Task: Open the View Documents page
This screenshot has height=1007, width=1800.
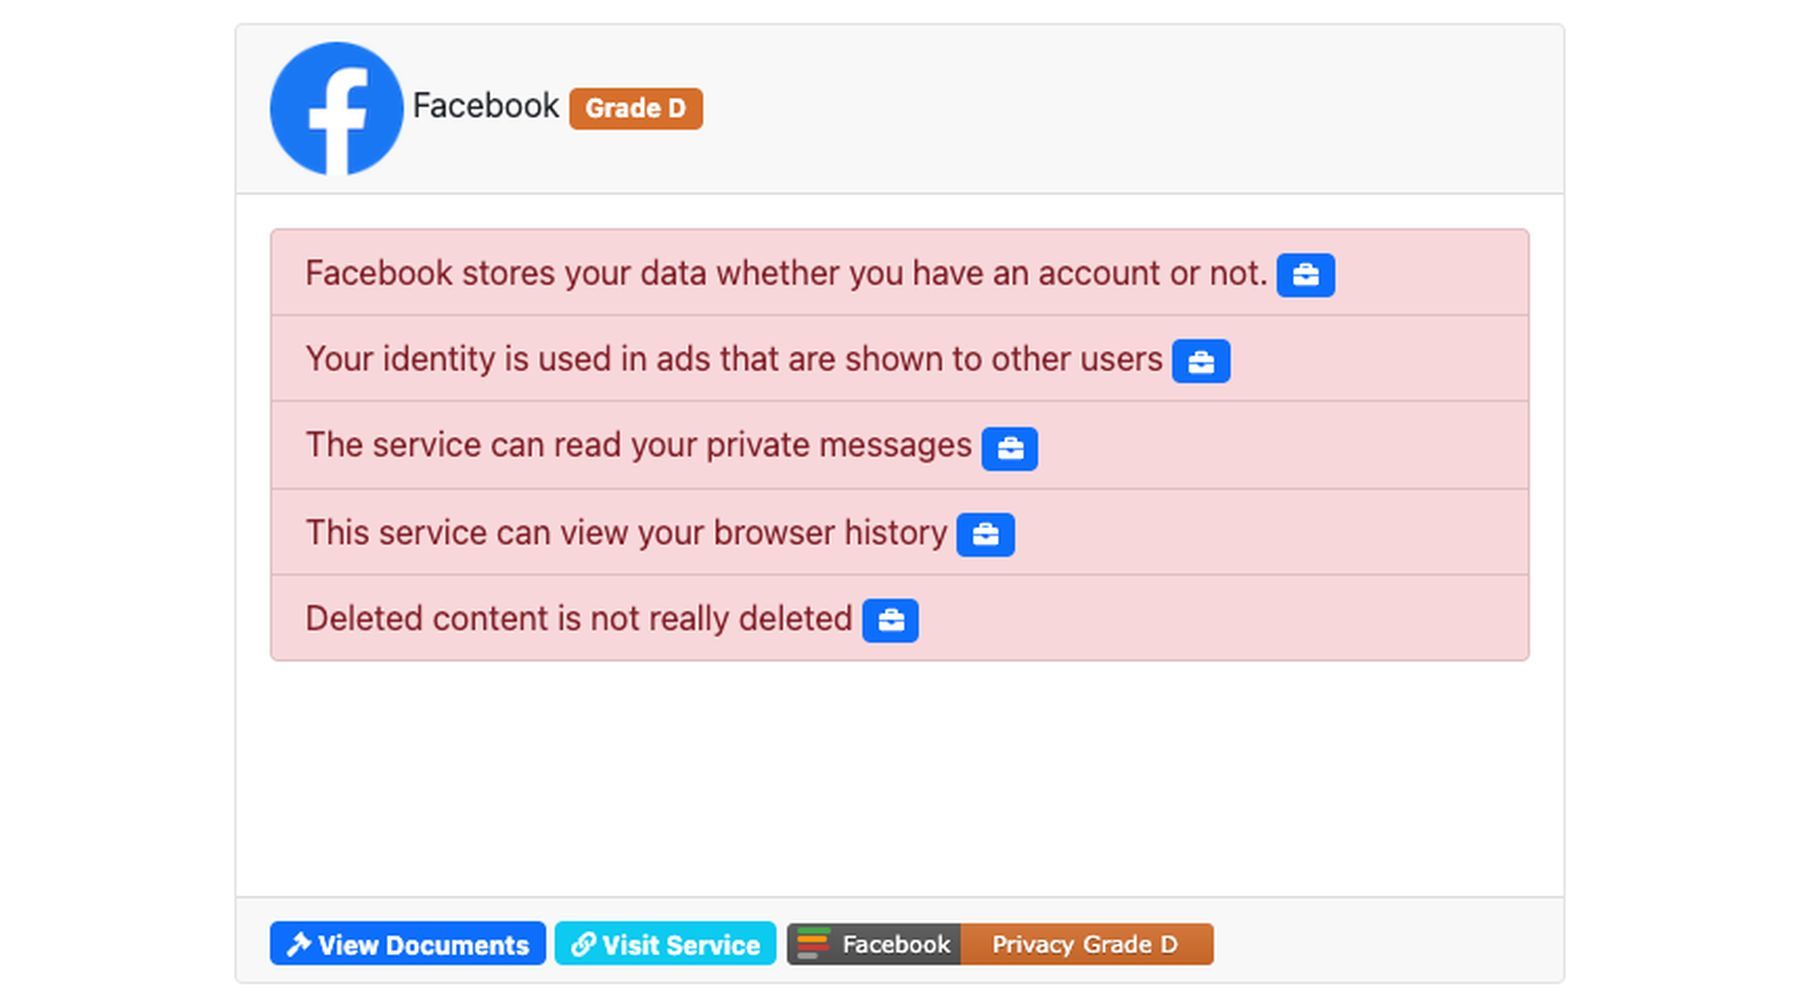Action: pyautogui.click(x=407, y=943)
